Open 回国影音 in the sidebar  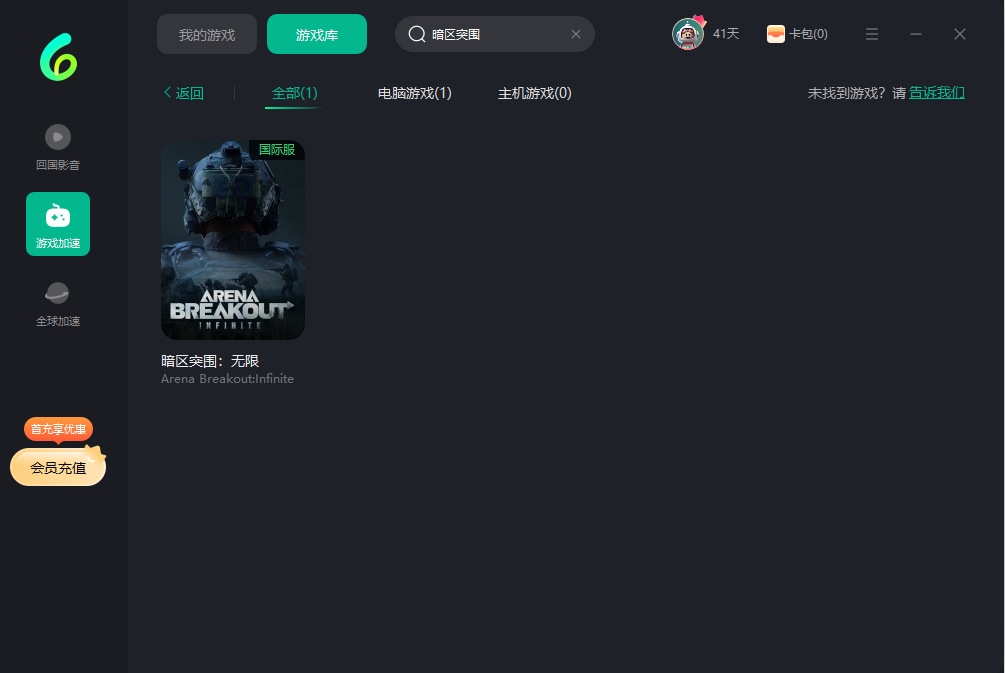pos(58,137)
